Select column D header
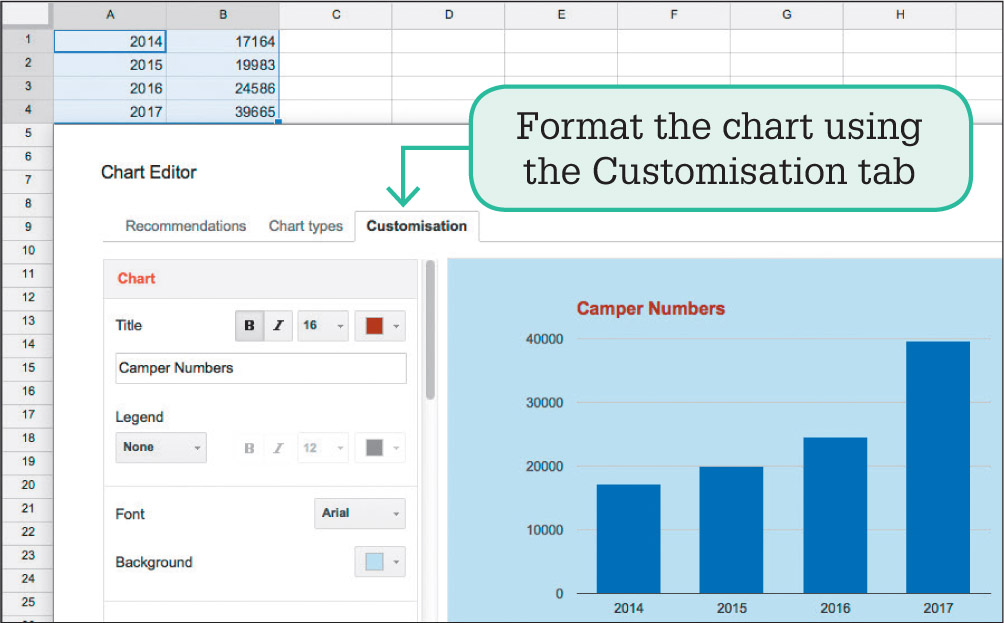Image resolution: width=1004 pixels, height=623 pixels. pyautogui.click(x=448, y=15)
